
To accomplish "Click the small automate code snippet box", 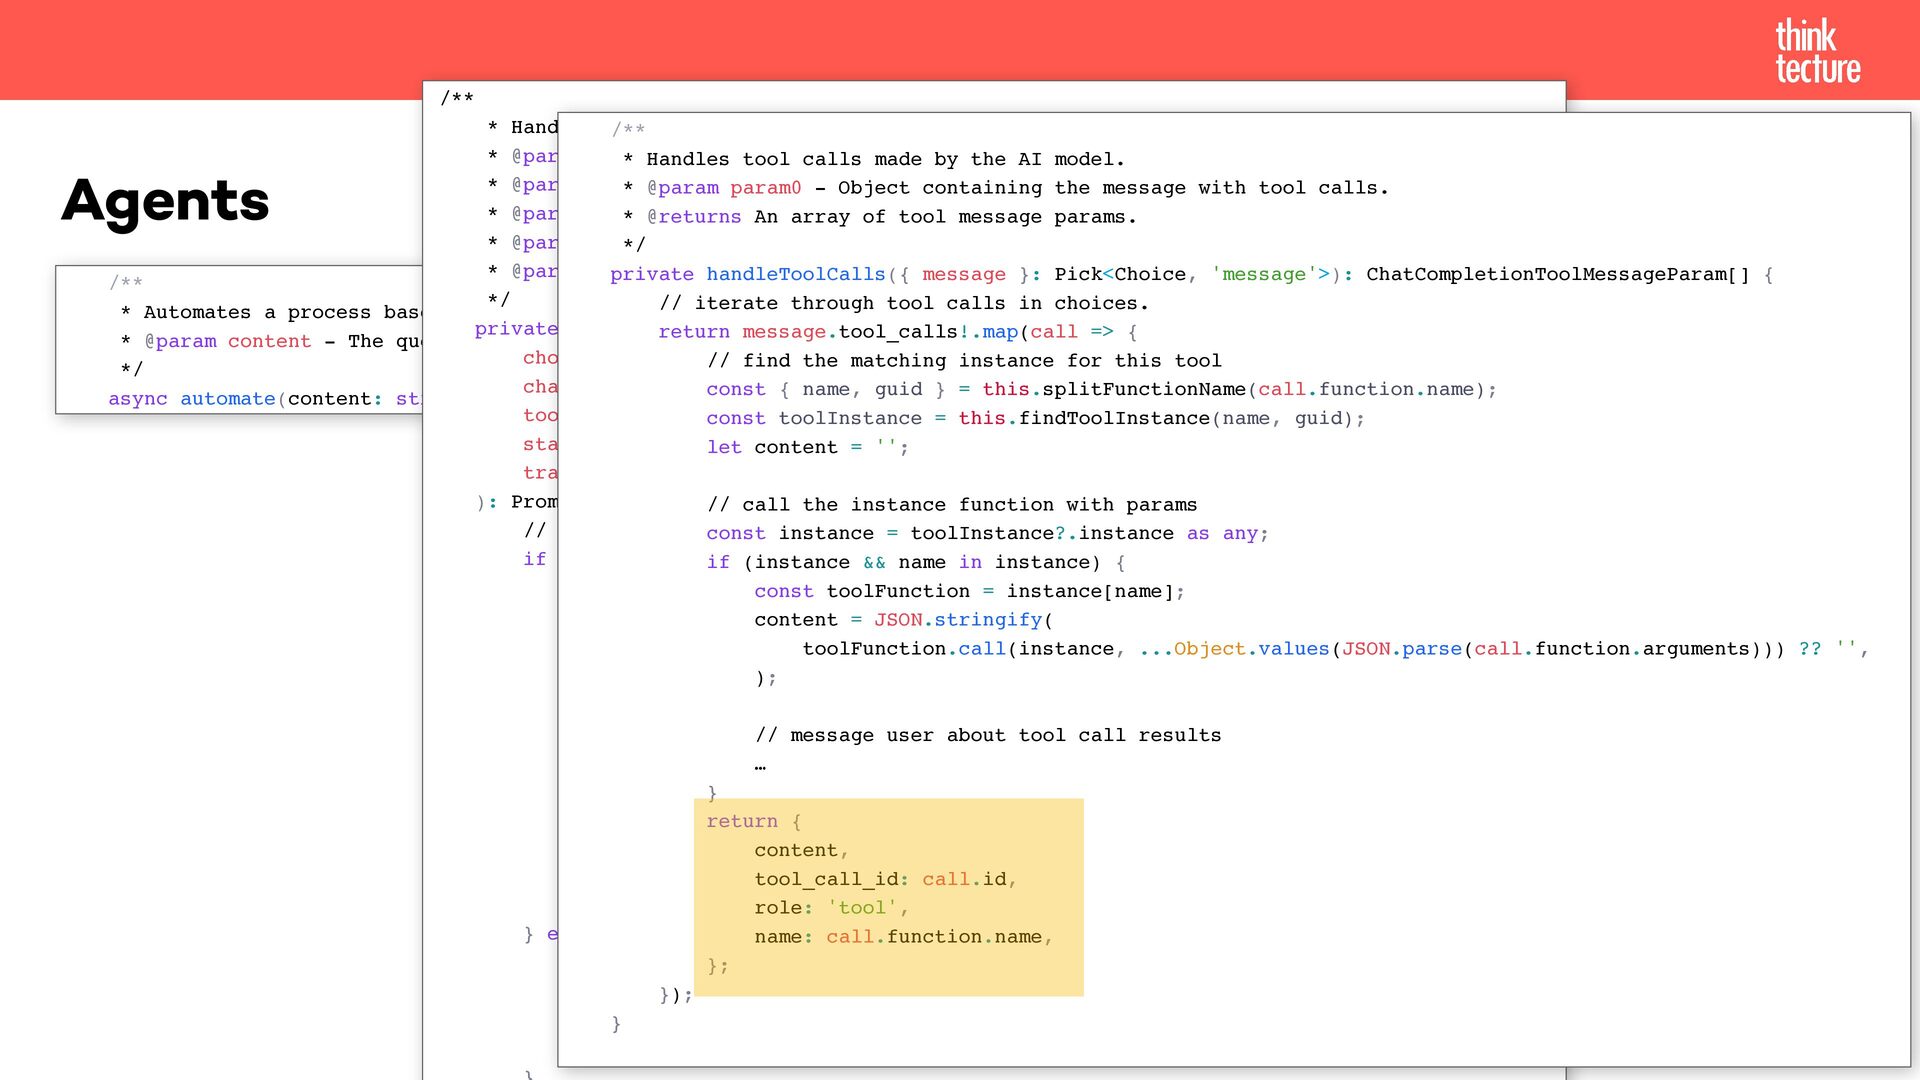I will coord(240,340).
